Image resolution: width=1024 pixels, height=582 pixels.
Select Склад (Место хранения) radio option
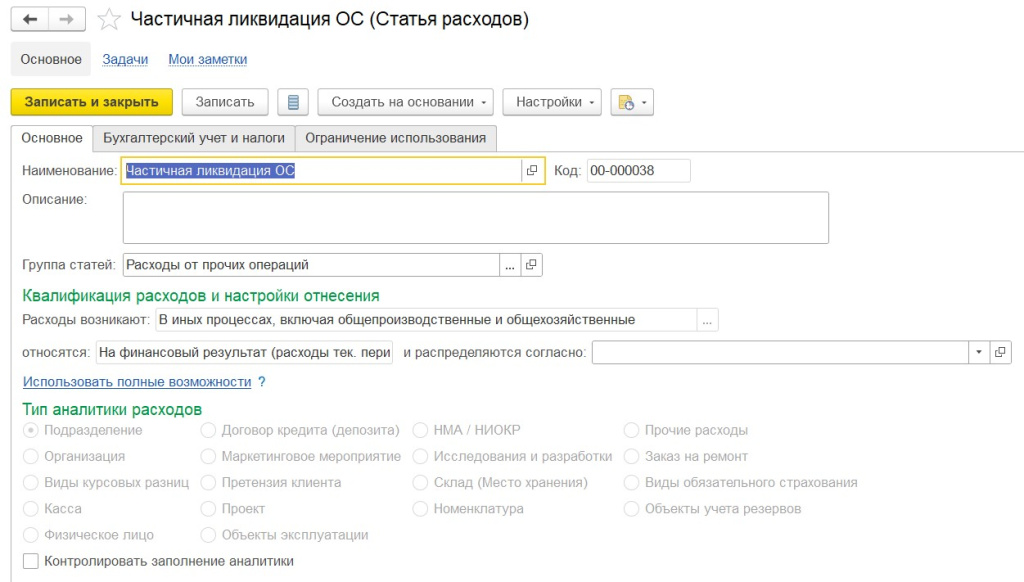[421, 483]
